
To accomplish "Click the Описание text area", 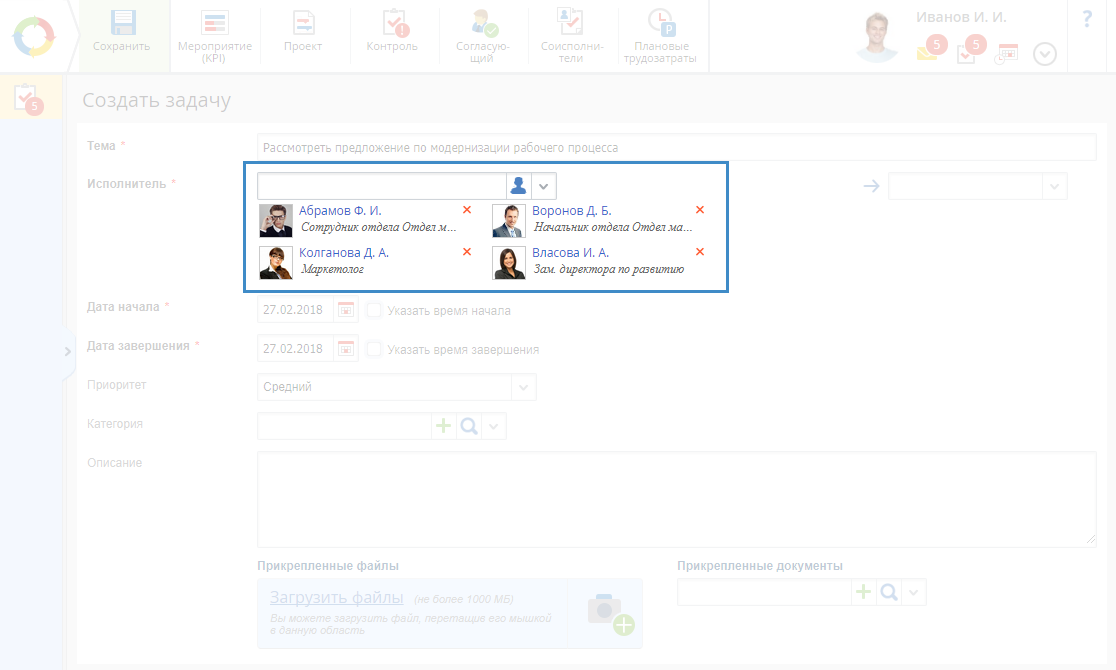I will tap(676, 500).
